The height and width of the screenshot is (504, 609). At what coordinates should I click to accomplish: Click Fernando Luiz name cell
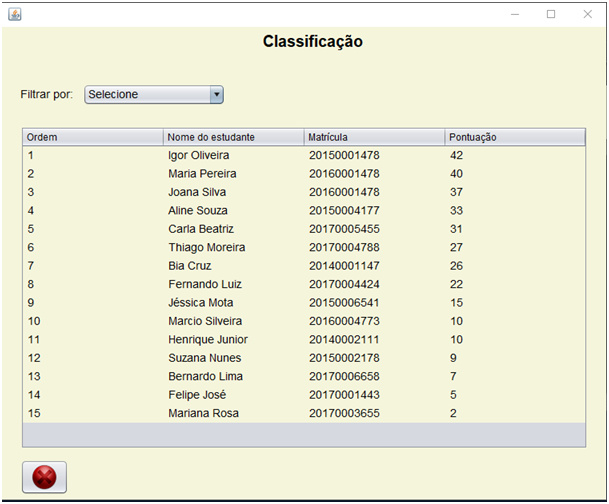point(205,284)
